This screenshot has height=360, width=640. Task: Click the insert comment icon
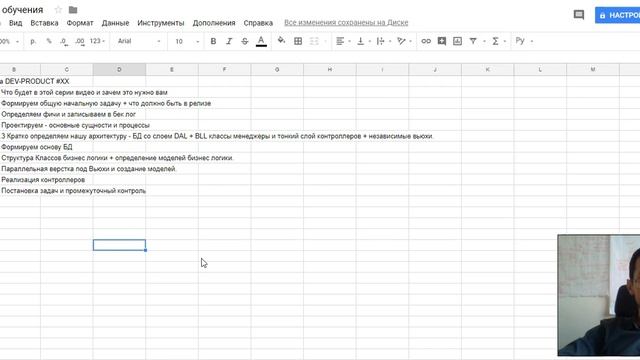point(442,41)
